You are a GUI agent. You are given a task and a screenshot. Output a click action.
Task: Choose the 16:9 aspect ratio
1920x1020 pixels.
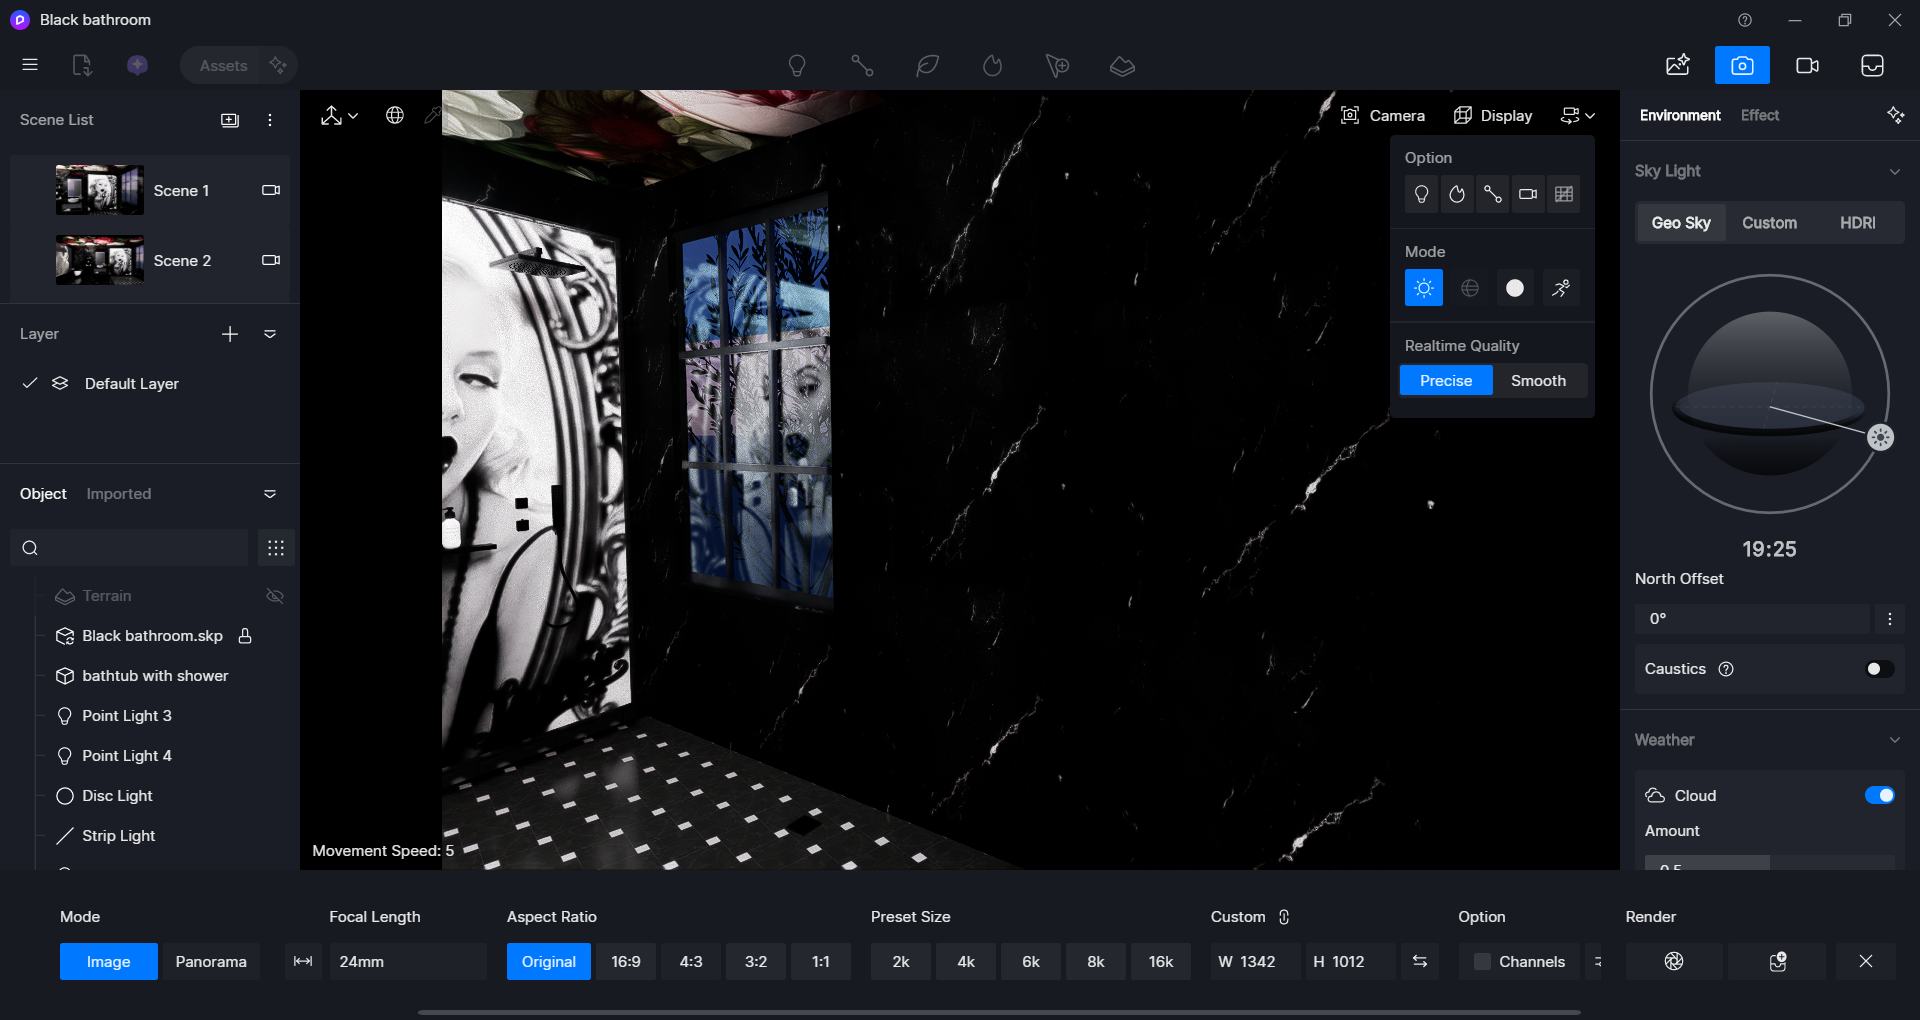pos(626,962)
